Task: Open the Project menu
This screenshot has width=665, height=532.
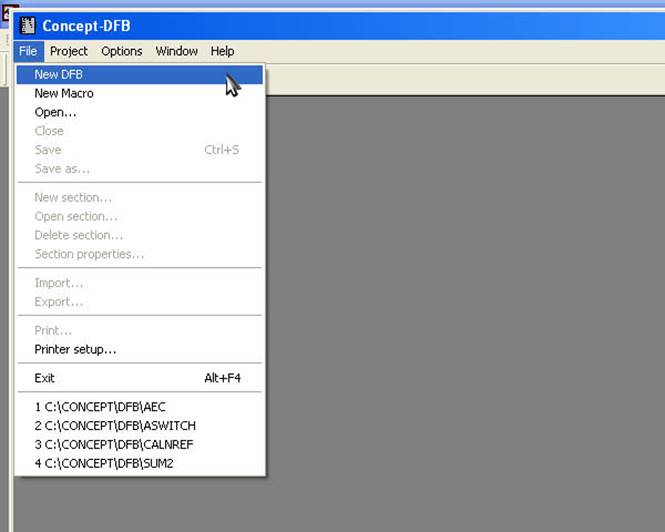Action: click(69, 51)
